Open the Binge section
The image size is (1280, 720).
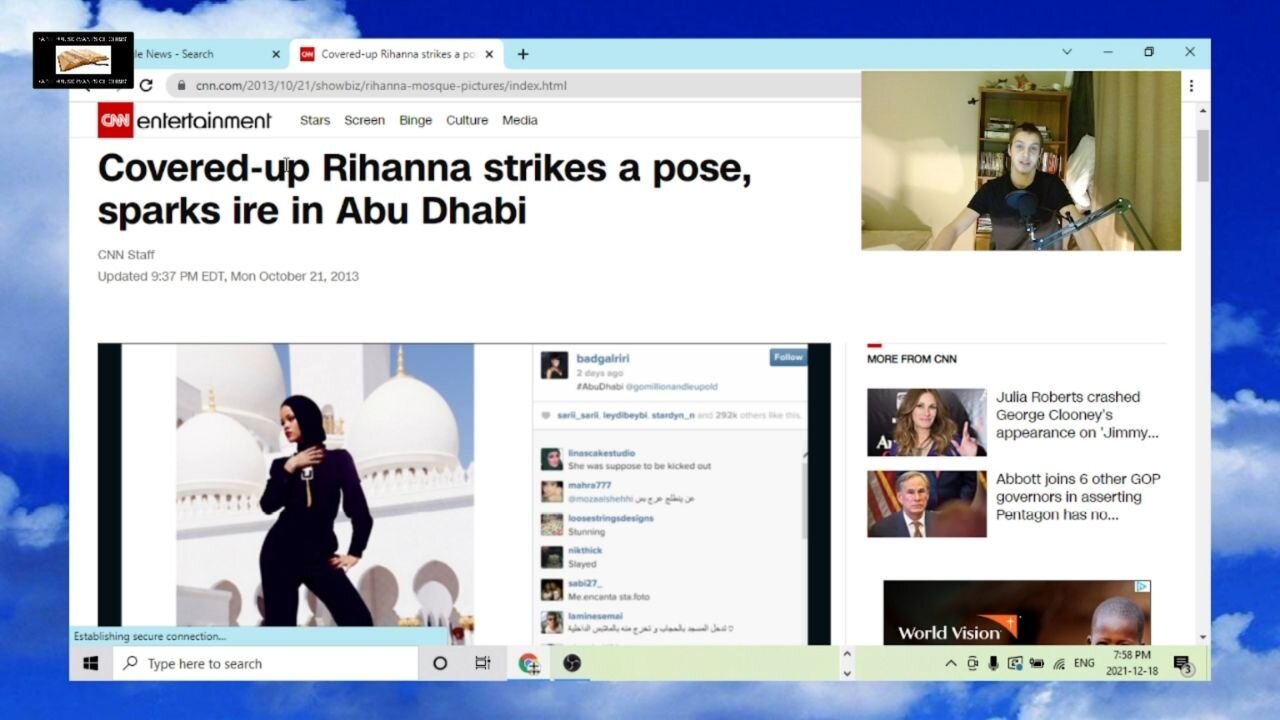coord(416,120)
